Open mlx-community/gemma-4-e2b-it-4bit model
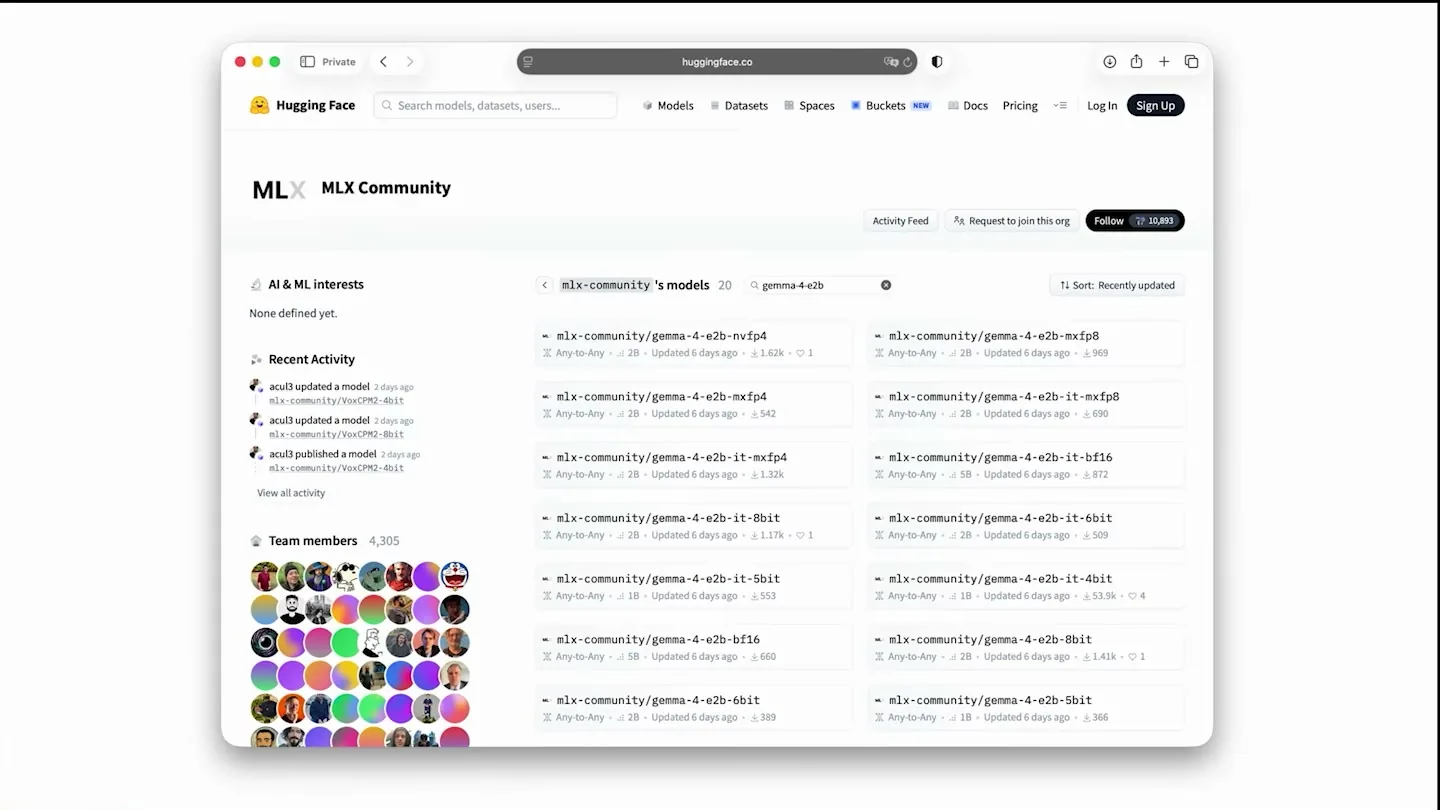The image size is (1440, 810). coord(1027,587)
